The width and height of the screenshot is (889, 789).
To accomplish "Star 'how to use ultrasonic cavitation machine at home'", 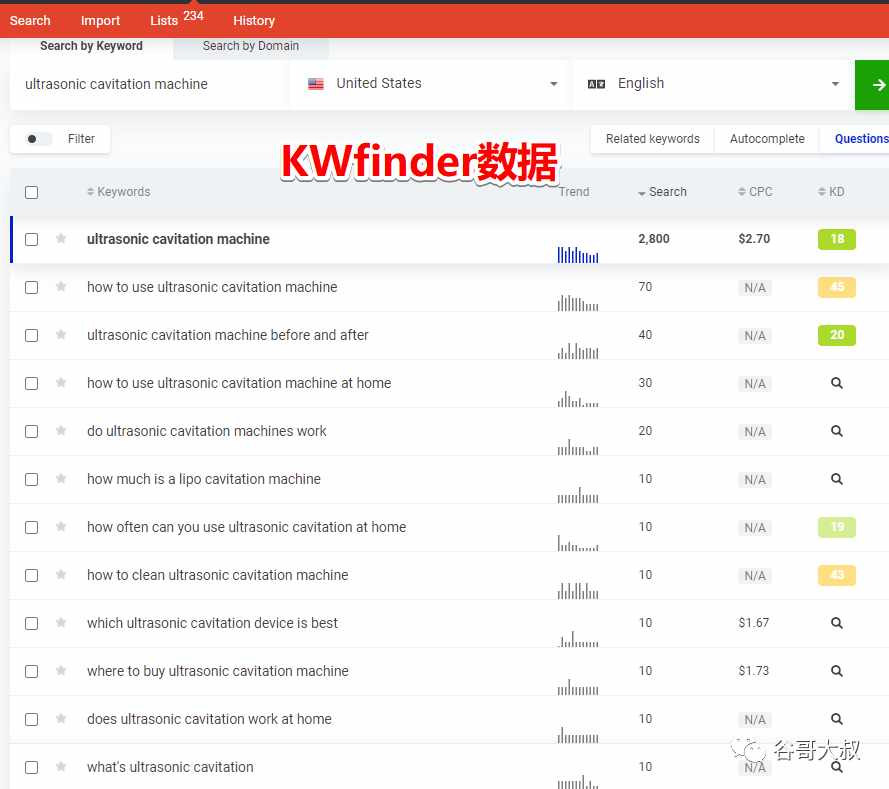I will (61, 383).
